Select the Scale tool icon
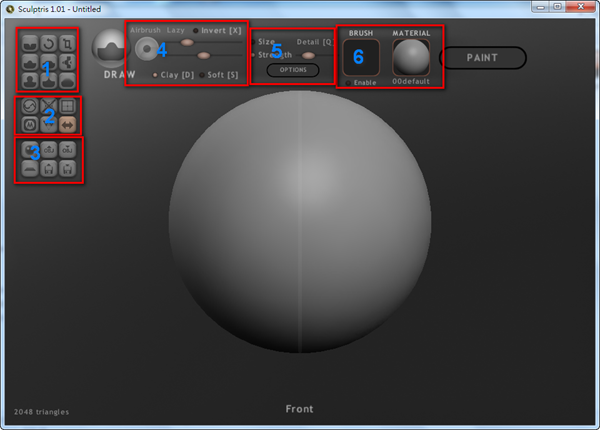The width and height of the screenshot is (600, 430). [x=67, y=44]
